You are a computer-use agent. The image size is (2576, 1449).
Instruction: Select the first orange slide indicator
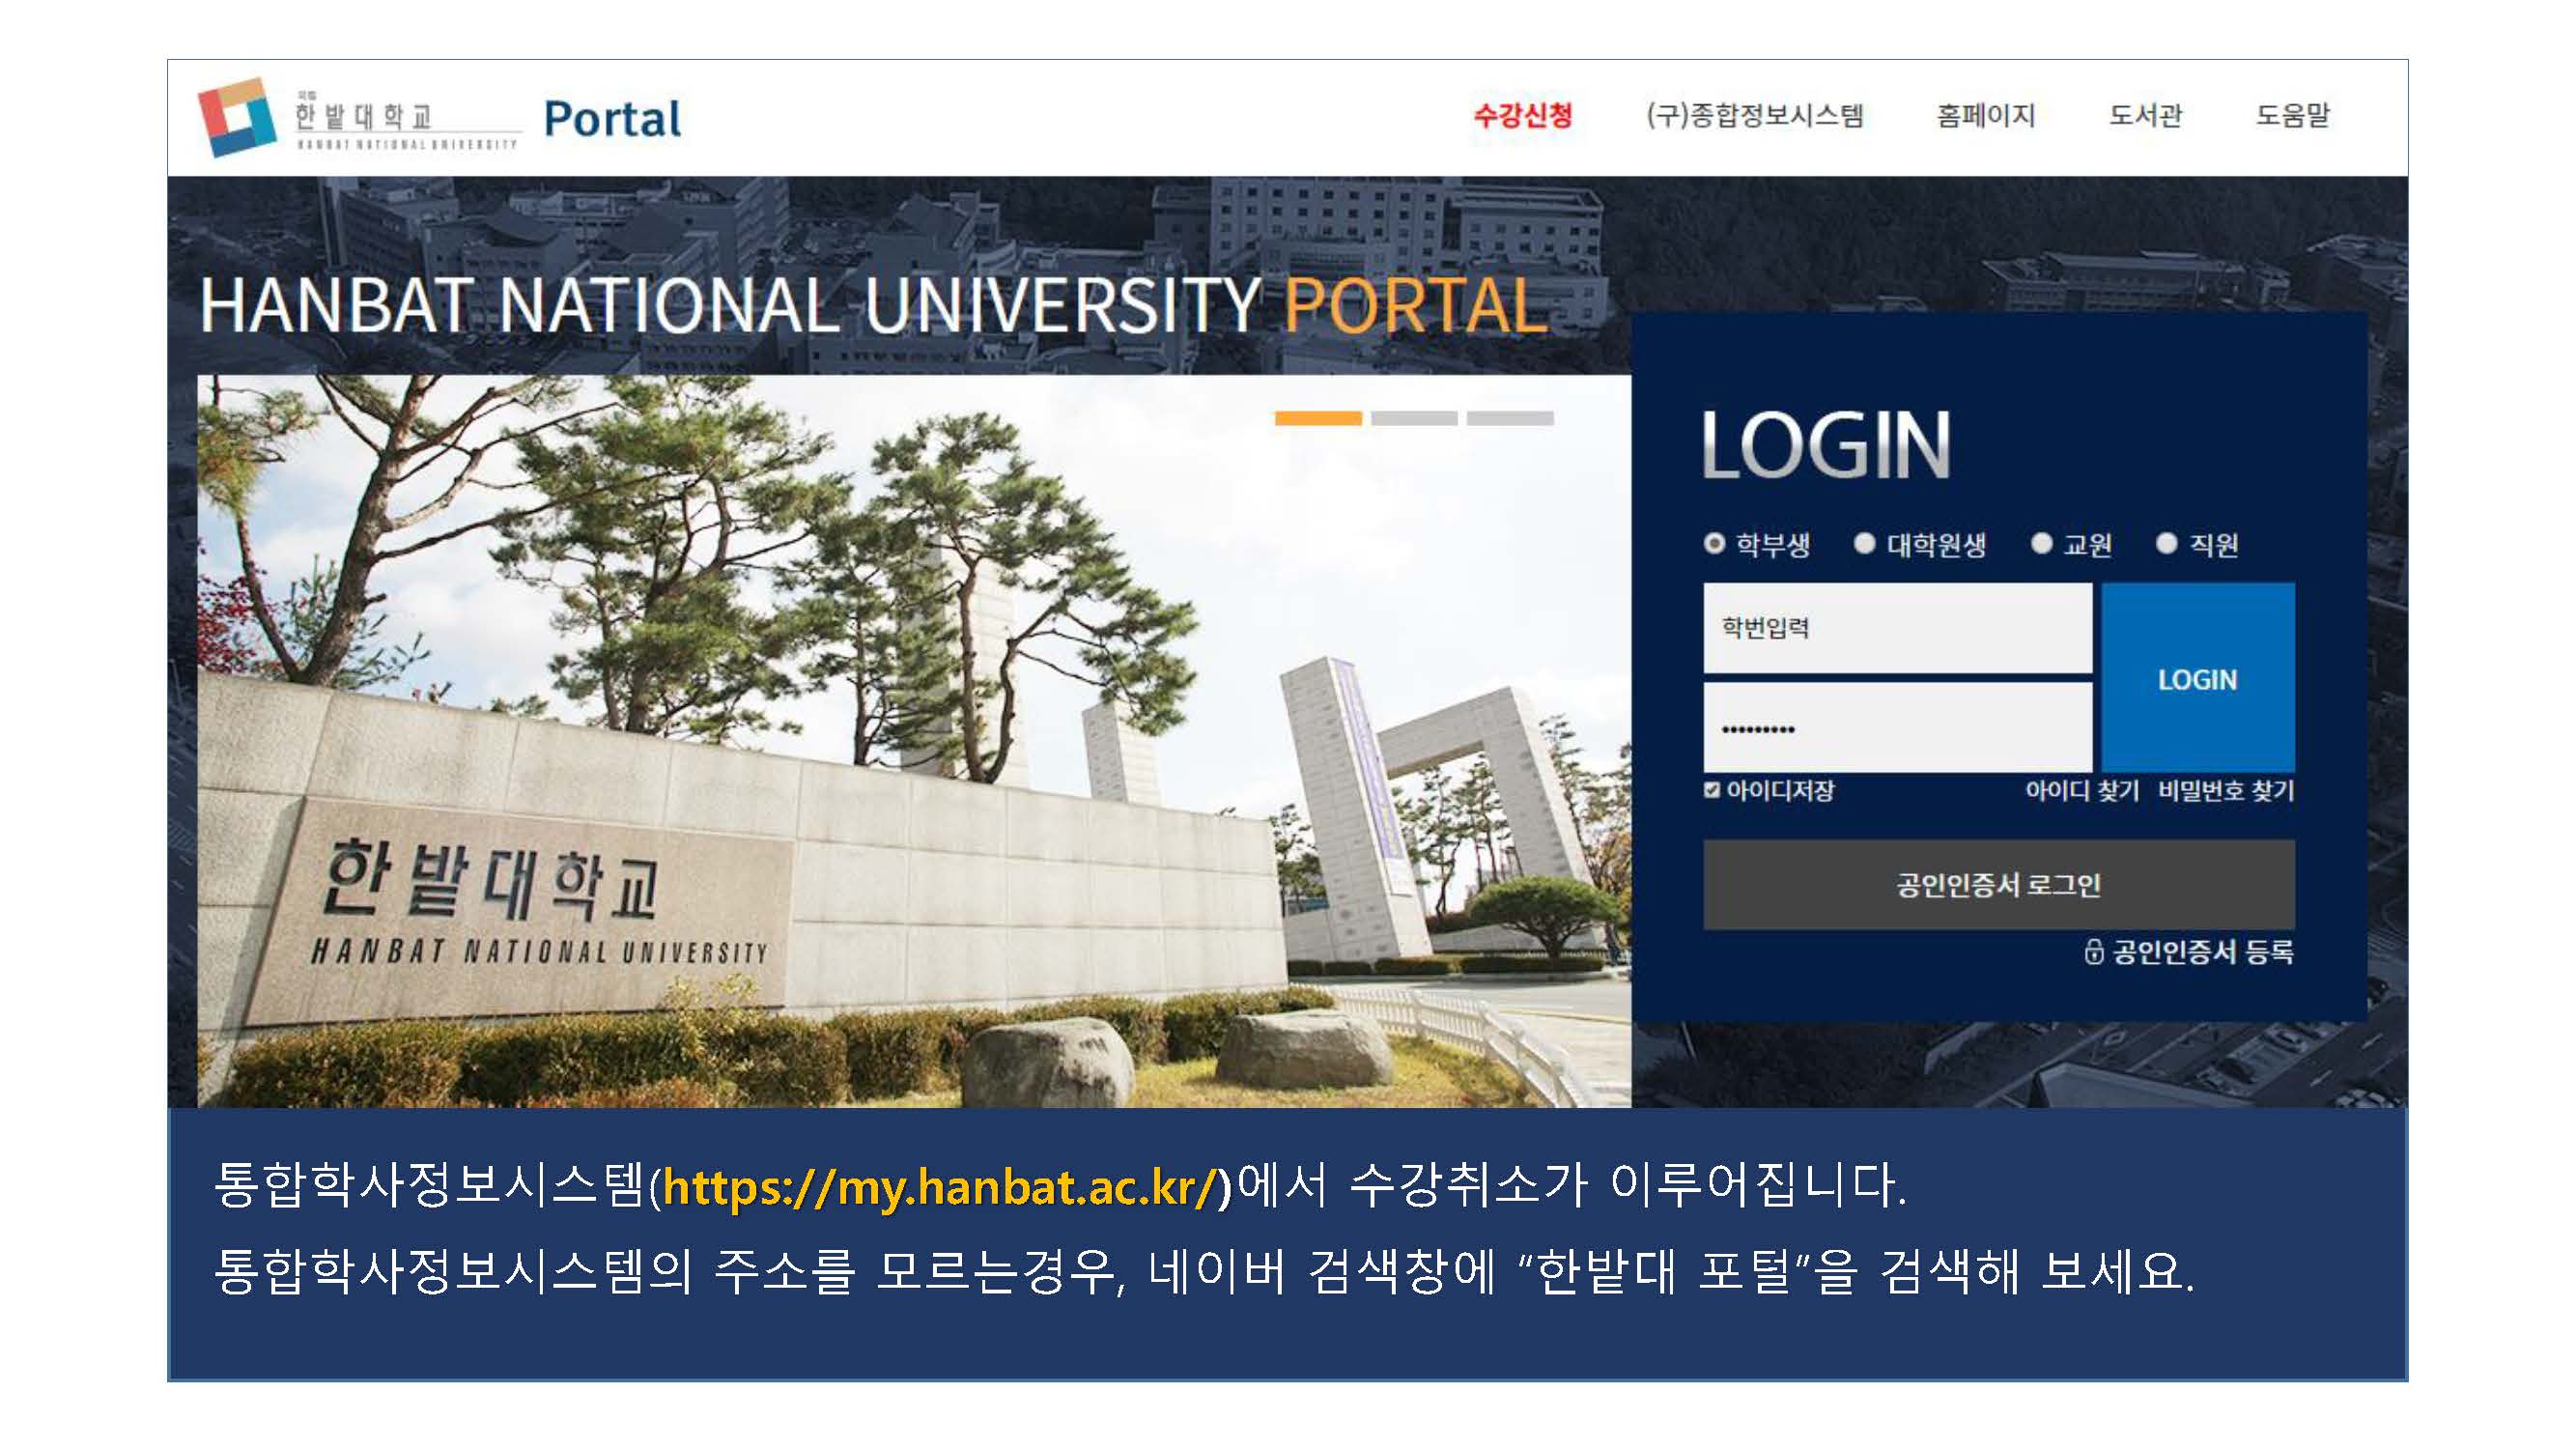(x=1317, y=418)
